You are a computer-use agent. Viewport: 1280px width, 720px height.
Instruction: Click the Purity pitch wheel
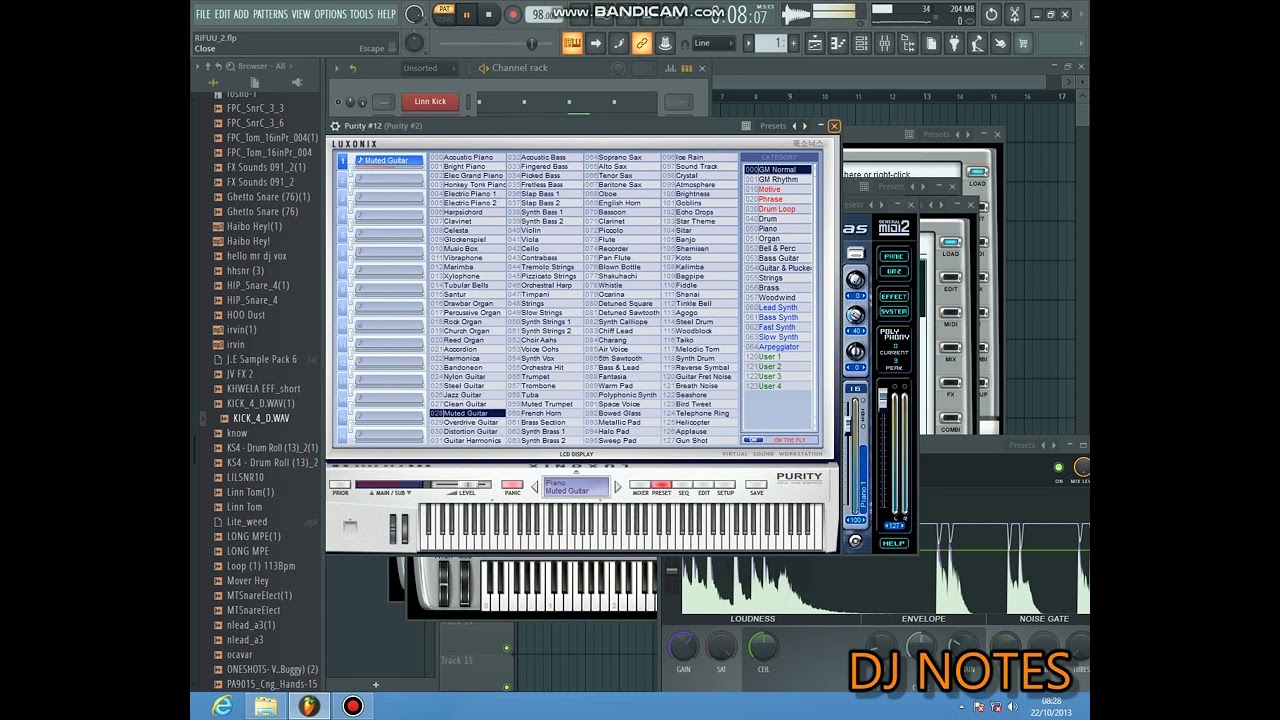point(393,528)
